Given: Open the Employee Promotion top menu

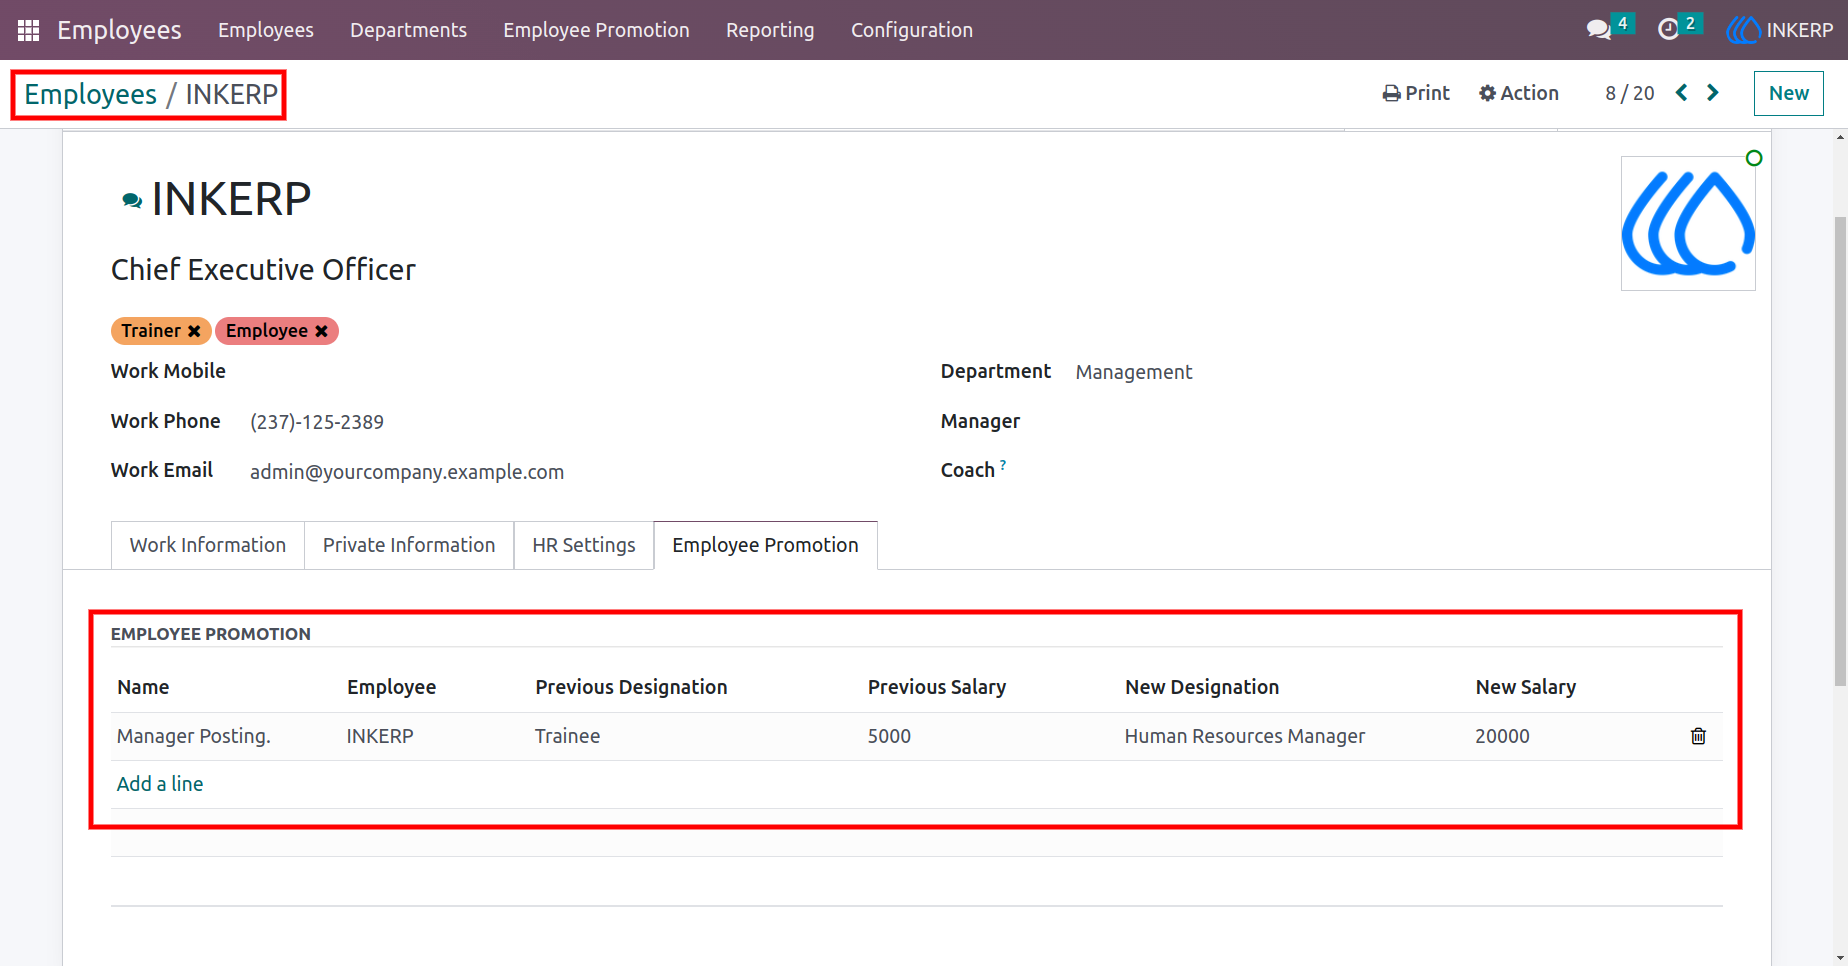Looking at the screenshot, I should pos(596,30).
